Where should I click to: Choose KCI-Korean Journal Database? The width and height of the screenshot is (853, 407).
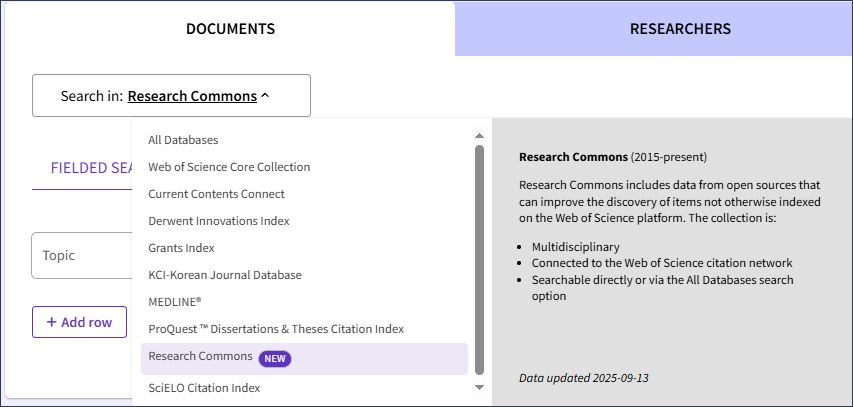[x=224, y=275]
